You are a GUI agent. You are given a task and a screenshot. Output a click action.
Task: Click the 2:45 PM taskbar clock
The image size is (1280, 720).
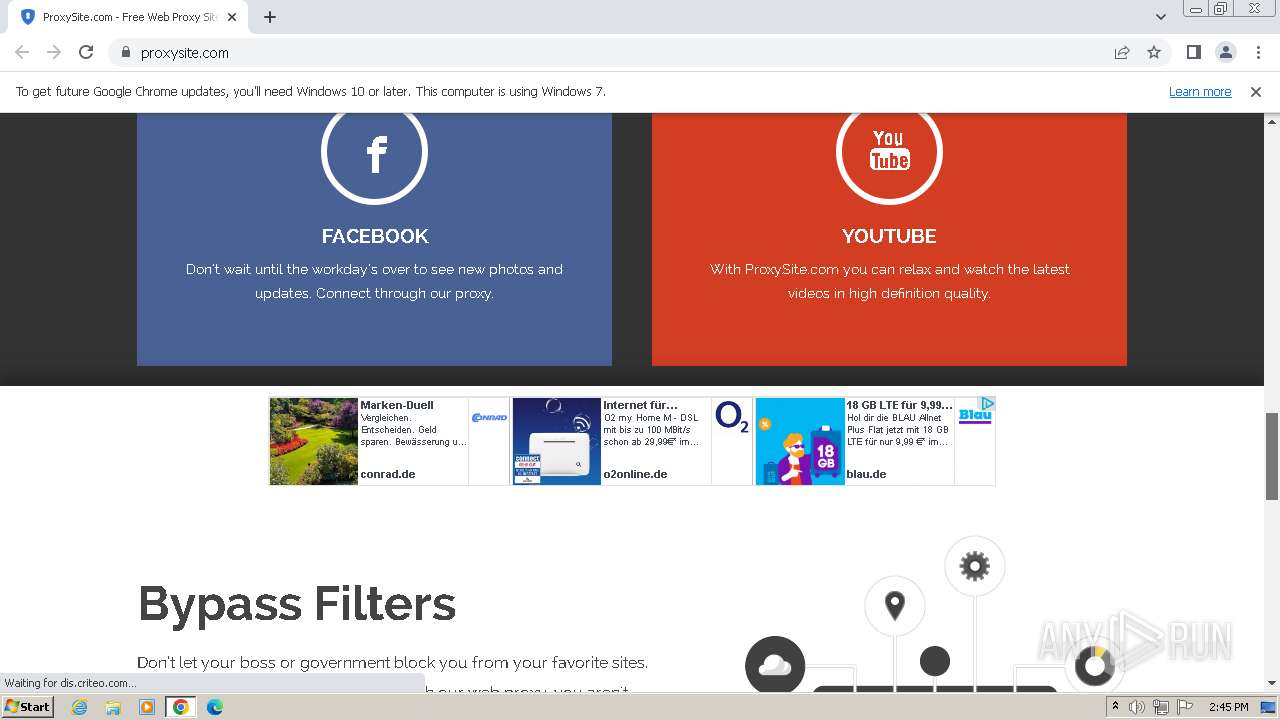(x=1228, y=707)
